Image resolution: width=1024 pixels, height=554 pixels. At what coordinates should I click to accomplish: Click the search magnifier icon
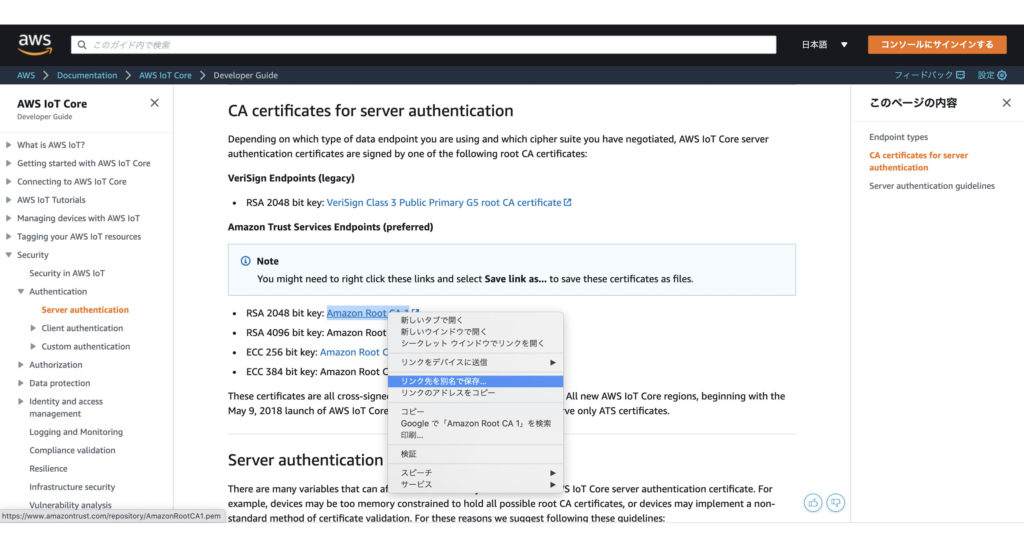tap(81, 45)
